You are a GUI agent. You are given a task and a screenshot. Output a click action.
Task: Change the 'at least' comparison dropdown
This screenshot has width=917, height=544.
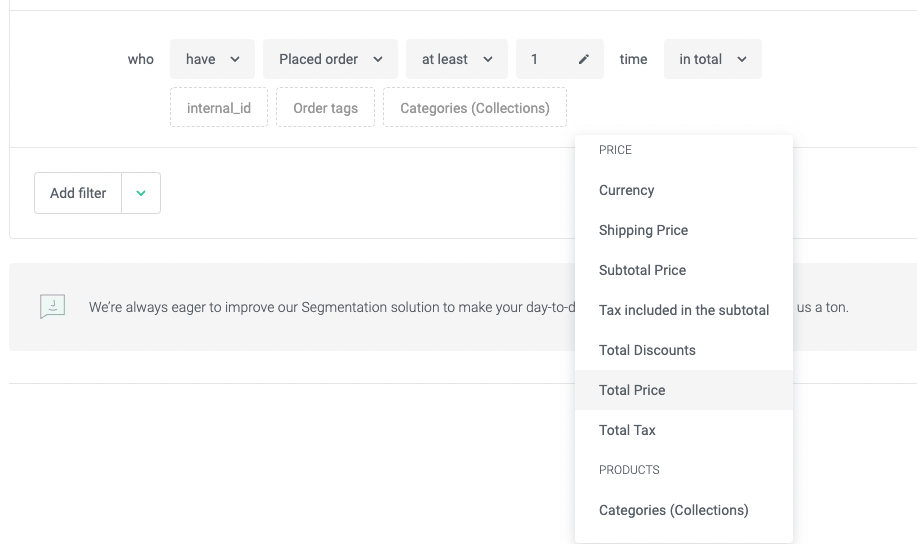[456, 59]
